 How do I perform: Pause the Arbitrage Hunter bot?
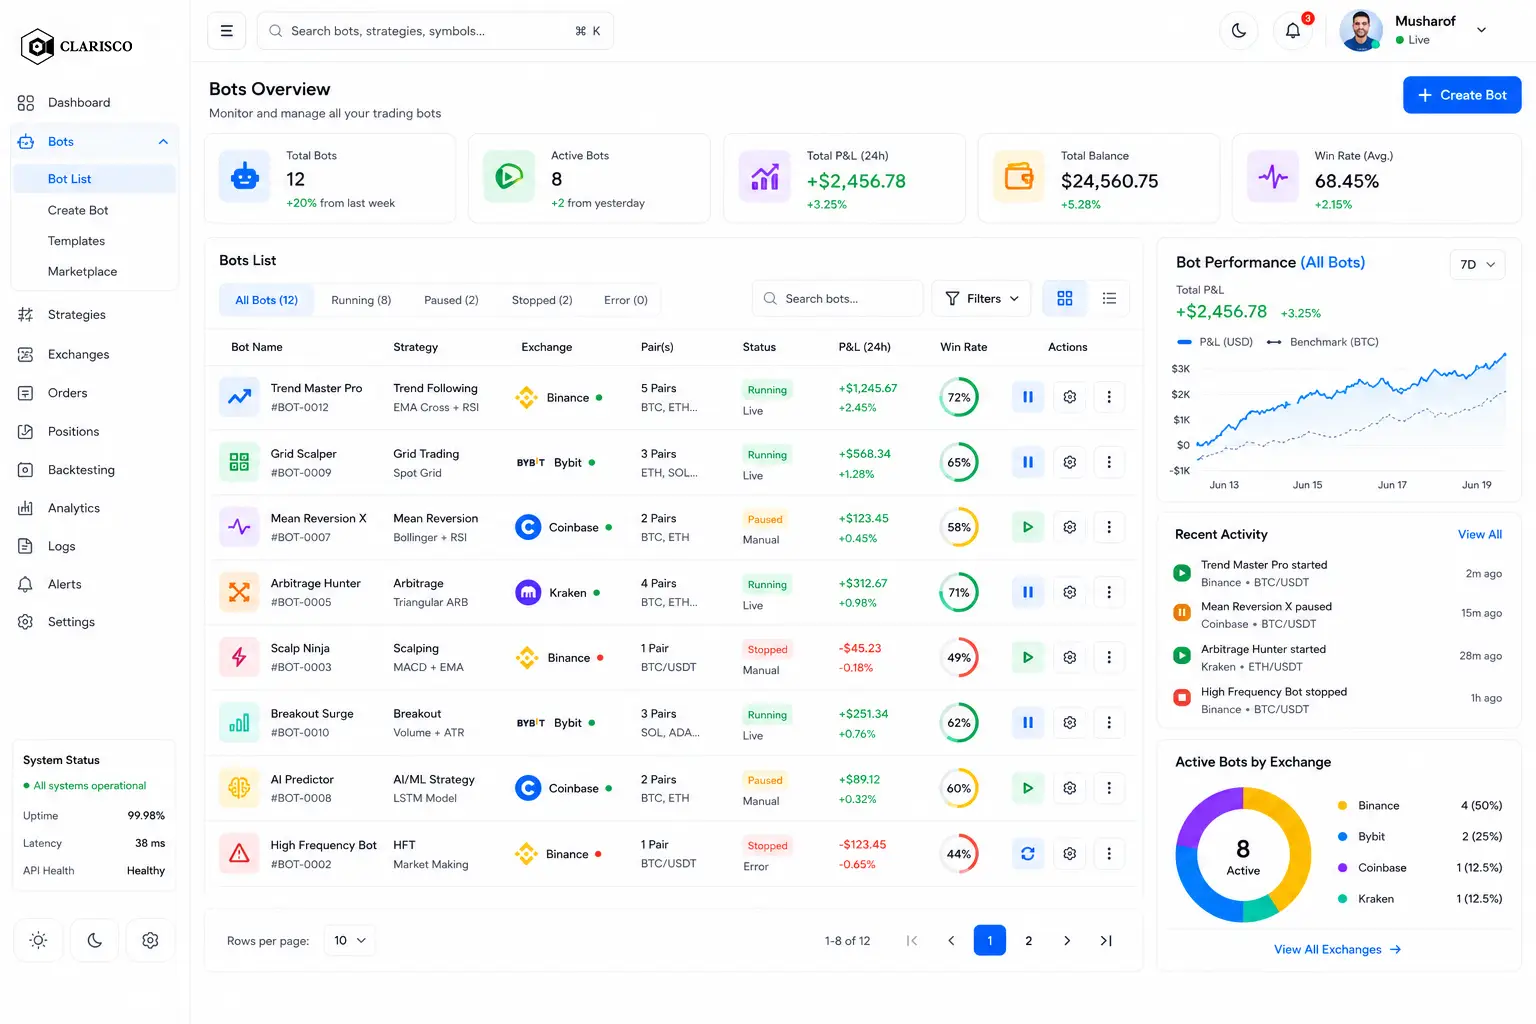1027,592
